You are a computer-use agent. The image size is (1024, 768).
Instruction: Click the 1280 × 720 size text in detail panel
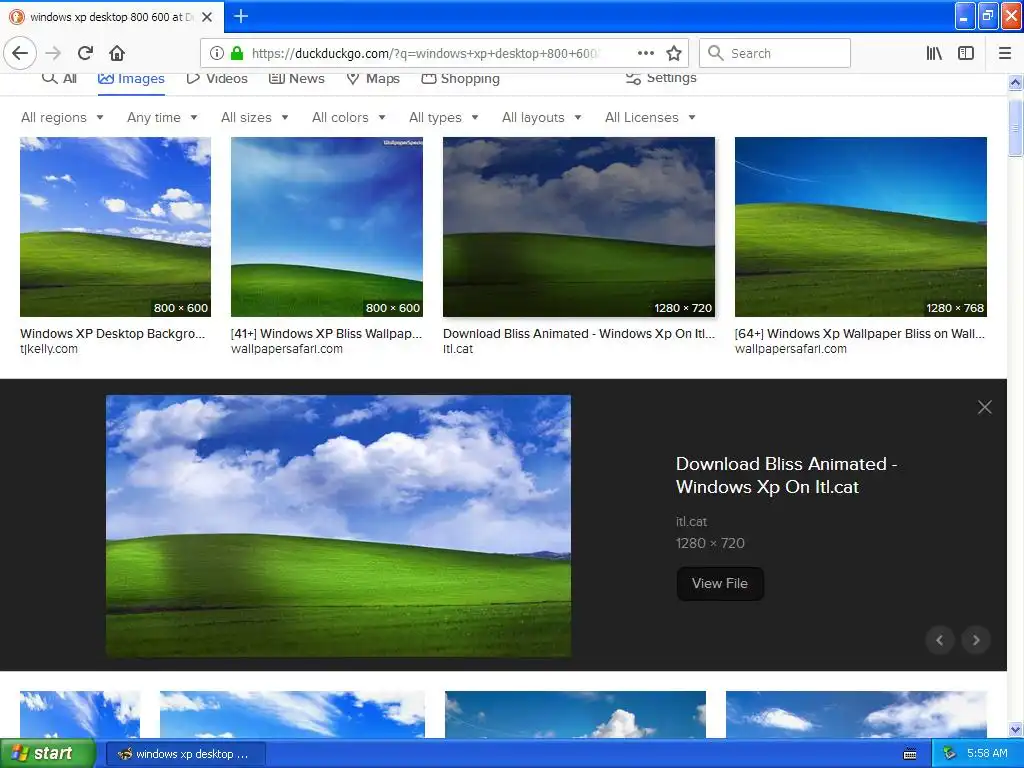coord(710,543)
